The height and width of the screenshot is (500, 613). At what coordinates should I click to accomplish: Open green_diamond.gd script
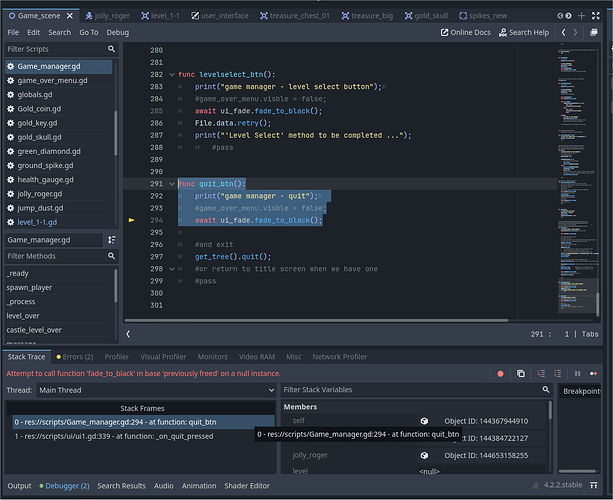pyautogui.click(x=59, y=151)
